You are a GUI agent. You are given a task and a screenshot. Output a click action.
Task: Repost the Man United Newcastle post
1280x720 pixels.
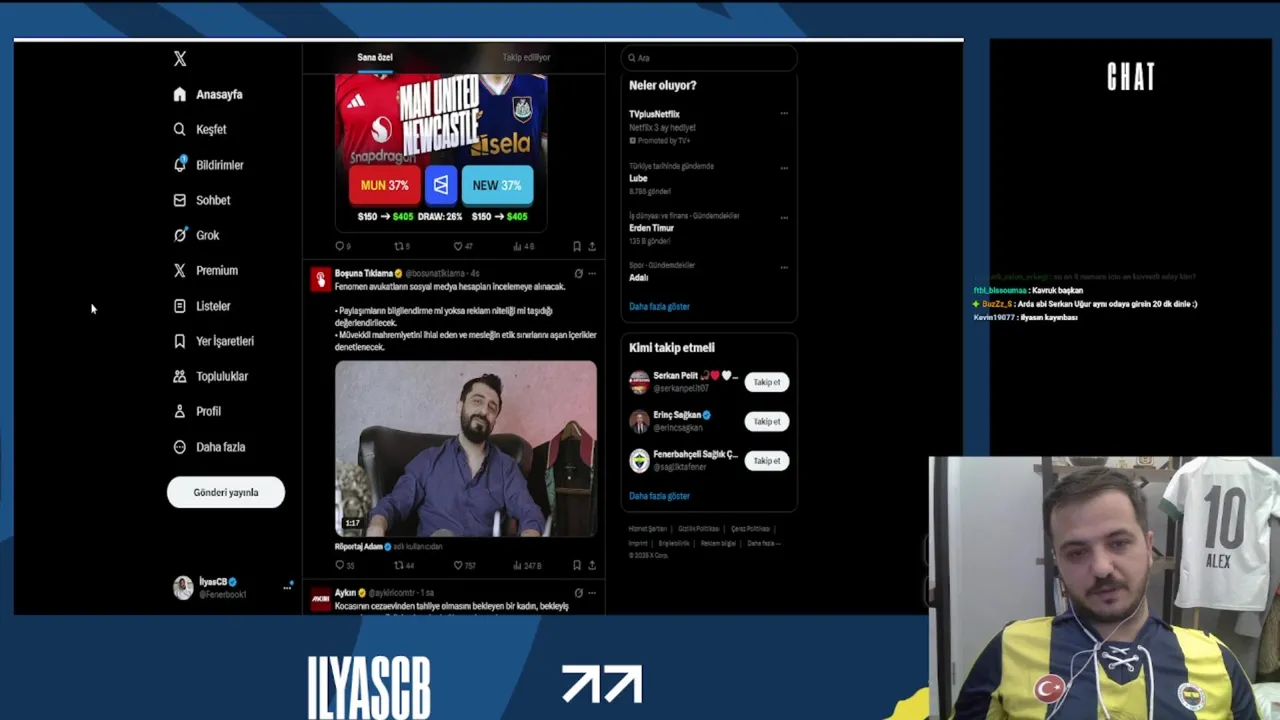(x=402, y=246)
